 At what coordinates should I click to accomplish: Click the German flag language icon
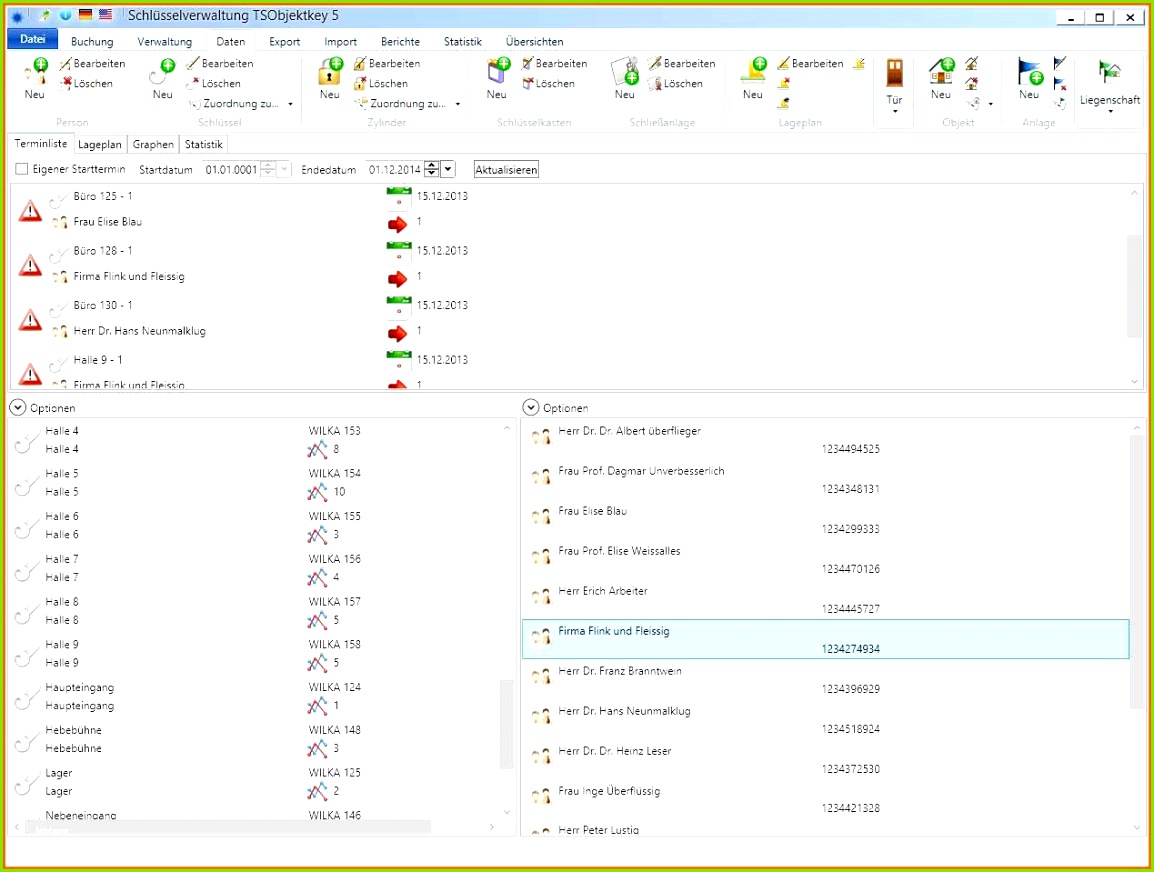[86, 15]
